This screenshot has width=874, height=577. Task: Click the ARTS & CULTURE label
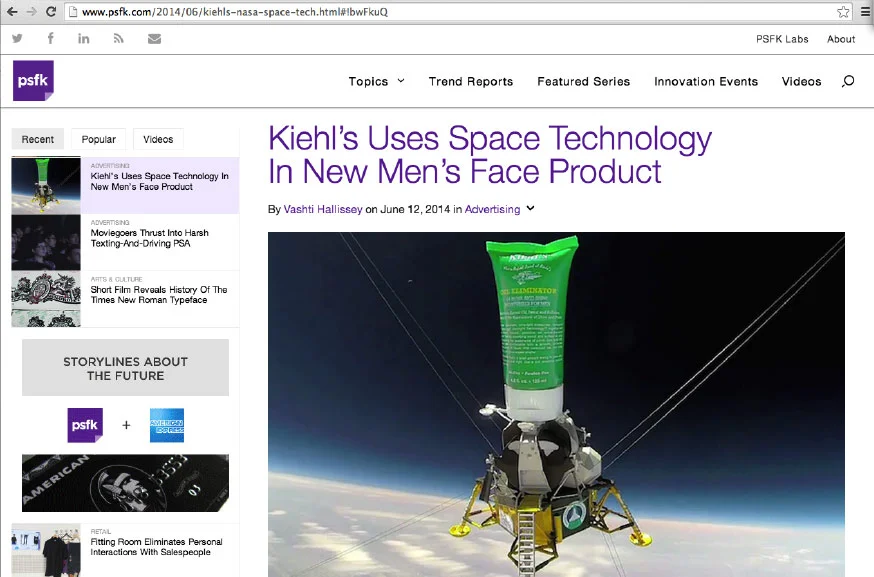[x=116, y=279]
